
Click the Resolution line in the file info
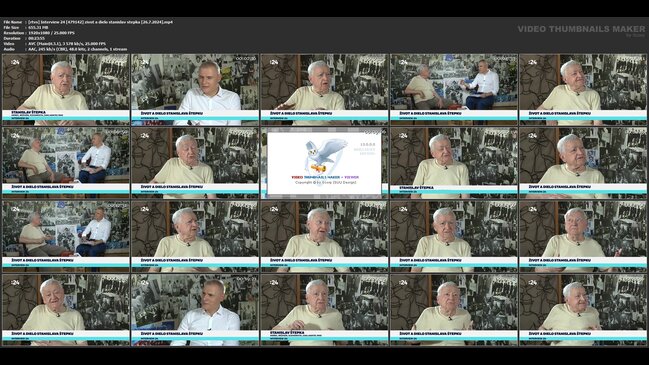pyautogui.click(x=39, y=33)
